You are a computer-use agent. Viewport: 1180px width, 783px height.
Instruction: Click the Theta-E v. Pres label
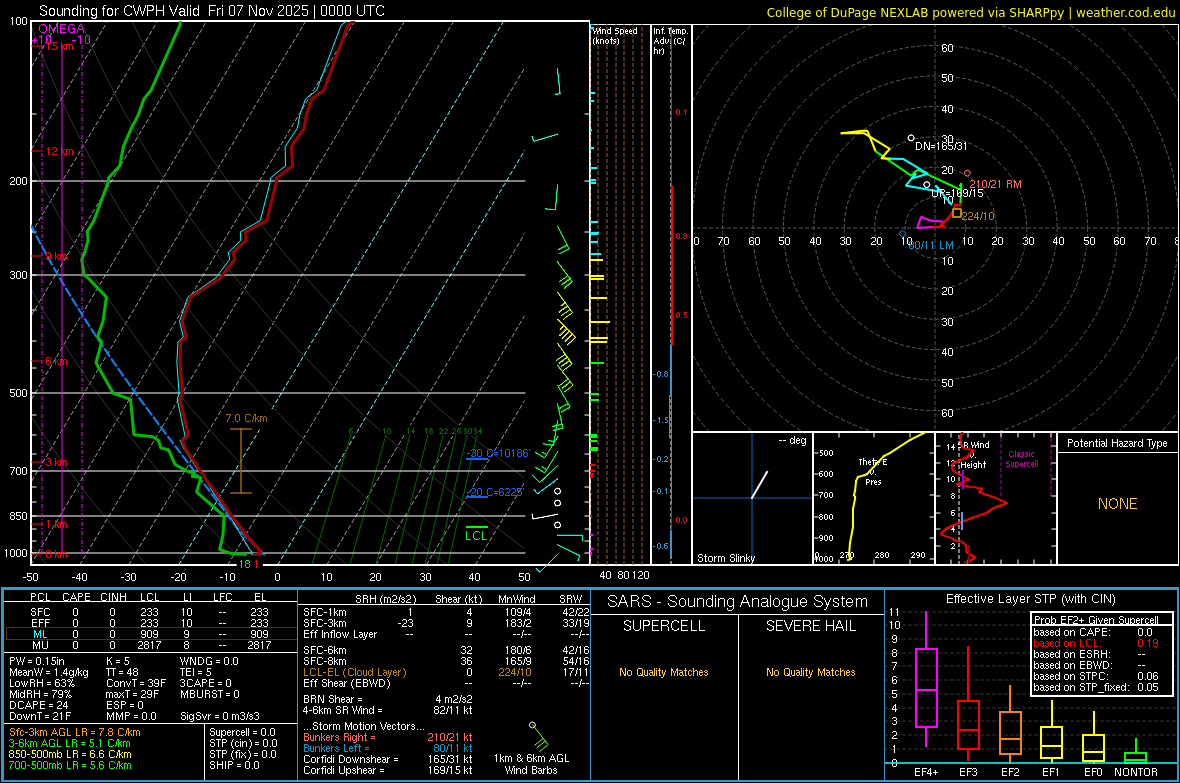coord(873,472)
